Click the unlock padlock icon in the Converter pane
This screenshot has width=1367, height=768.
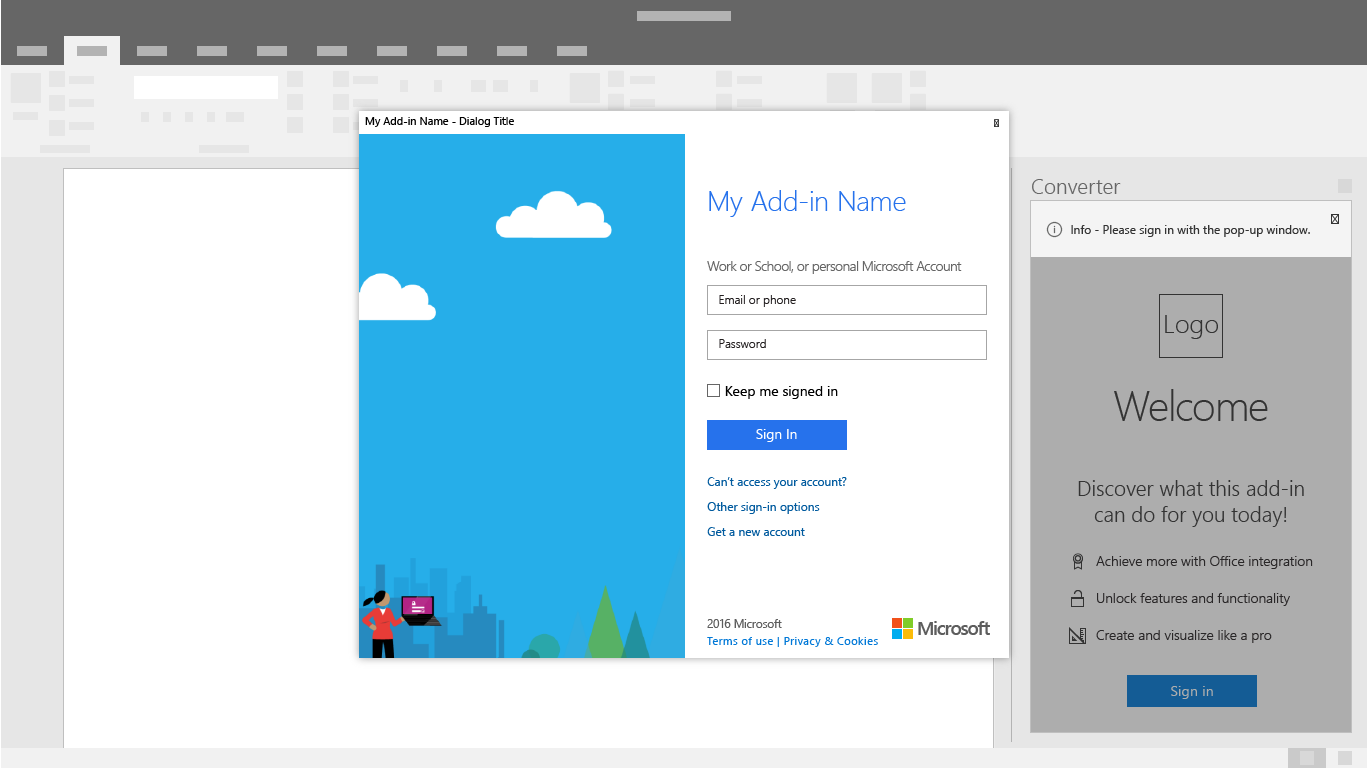coord(1077,598)
